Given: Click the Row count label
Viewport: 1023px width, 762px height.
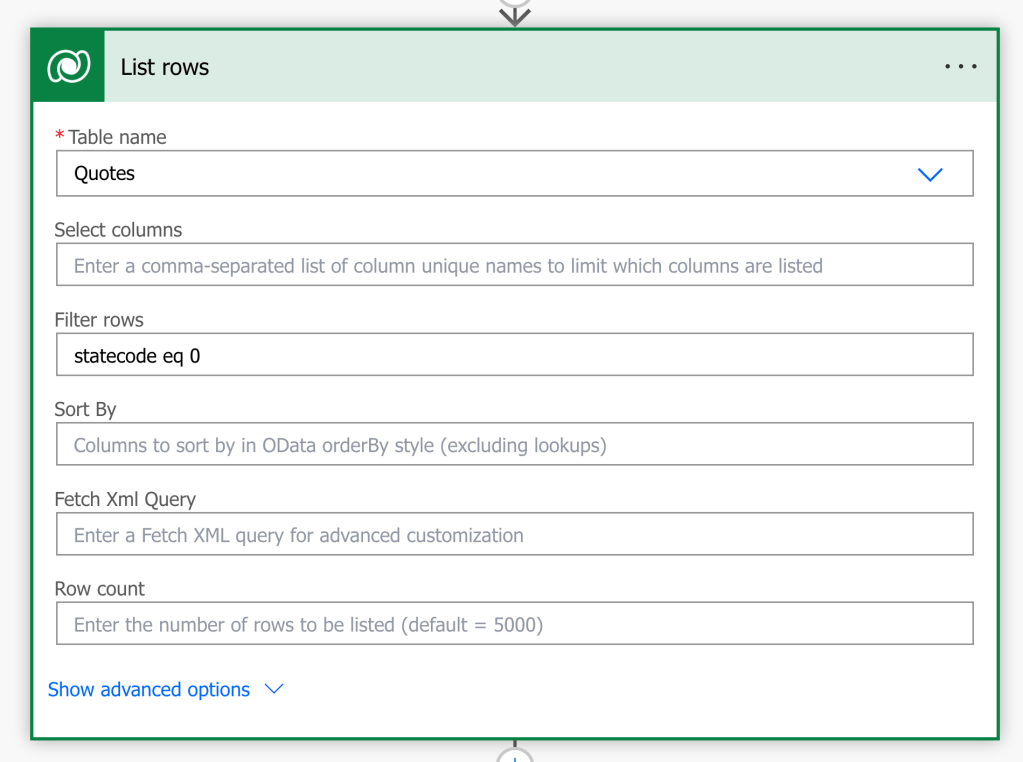Looking at the screenshot, I should pyautogui.click(x=100, y=589).
